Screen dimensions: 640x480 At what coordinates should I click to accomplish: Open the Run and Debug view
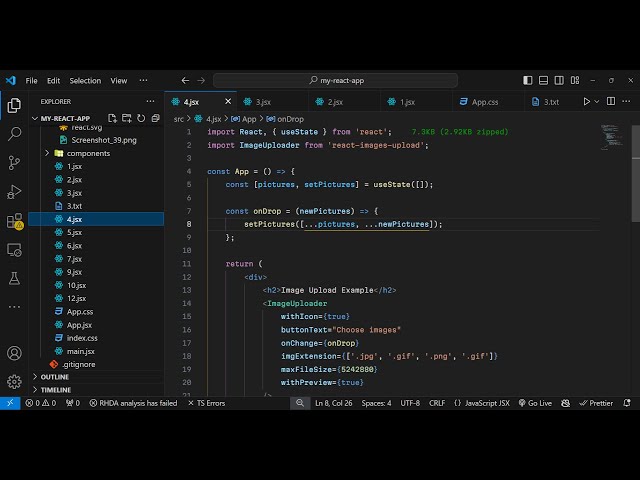14,191
